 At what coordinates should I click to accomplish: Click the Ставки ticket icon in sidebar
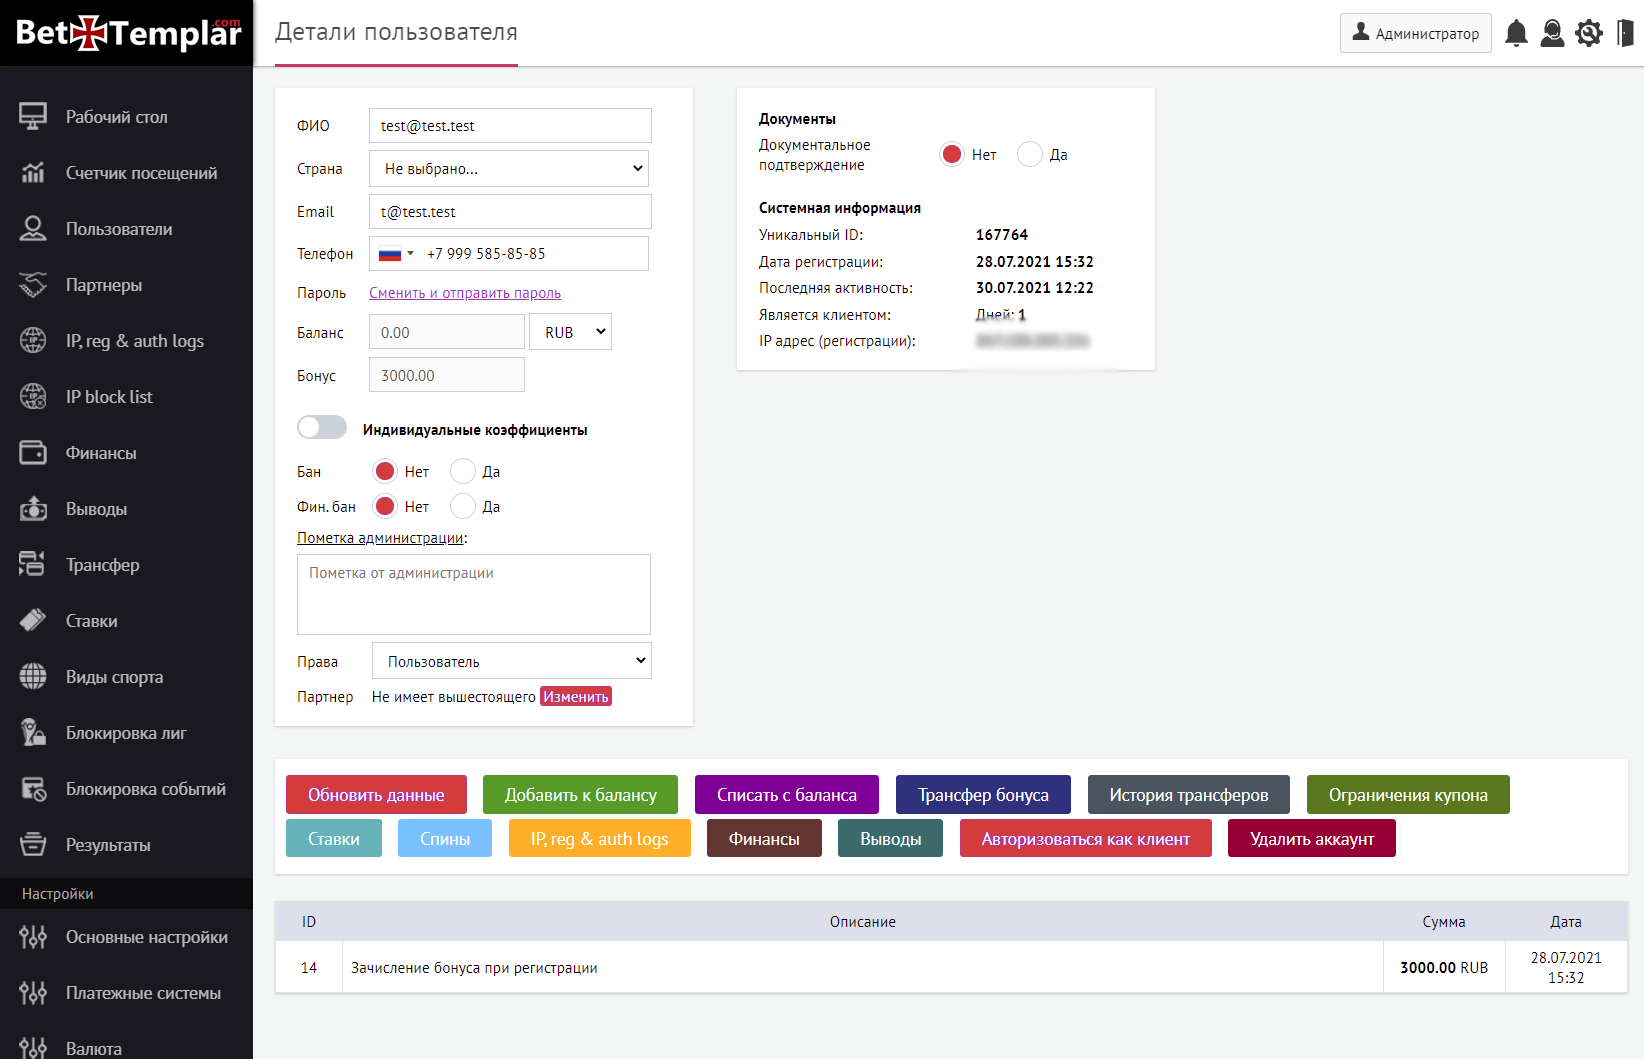(33, 621)
